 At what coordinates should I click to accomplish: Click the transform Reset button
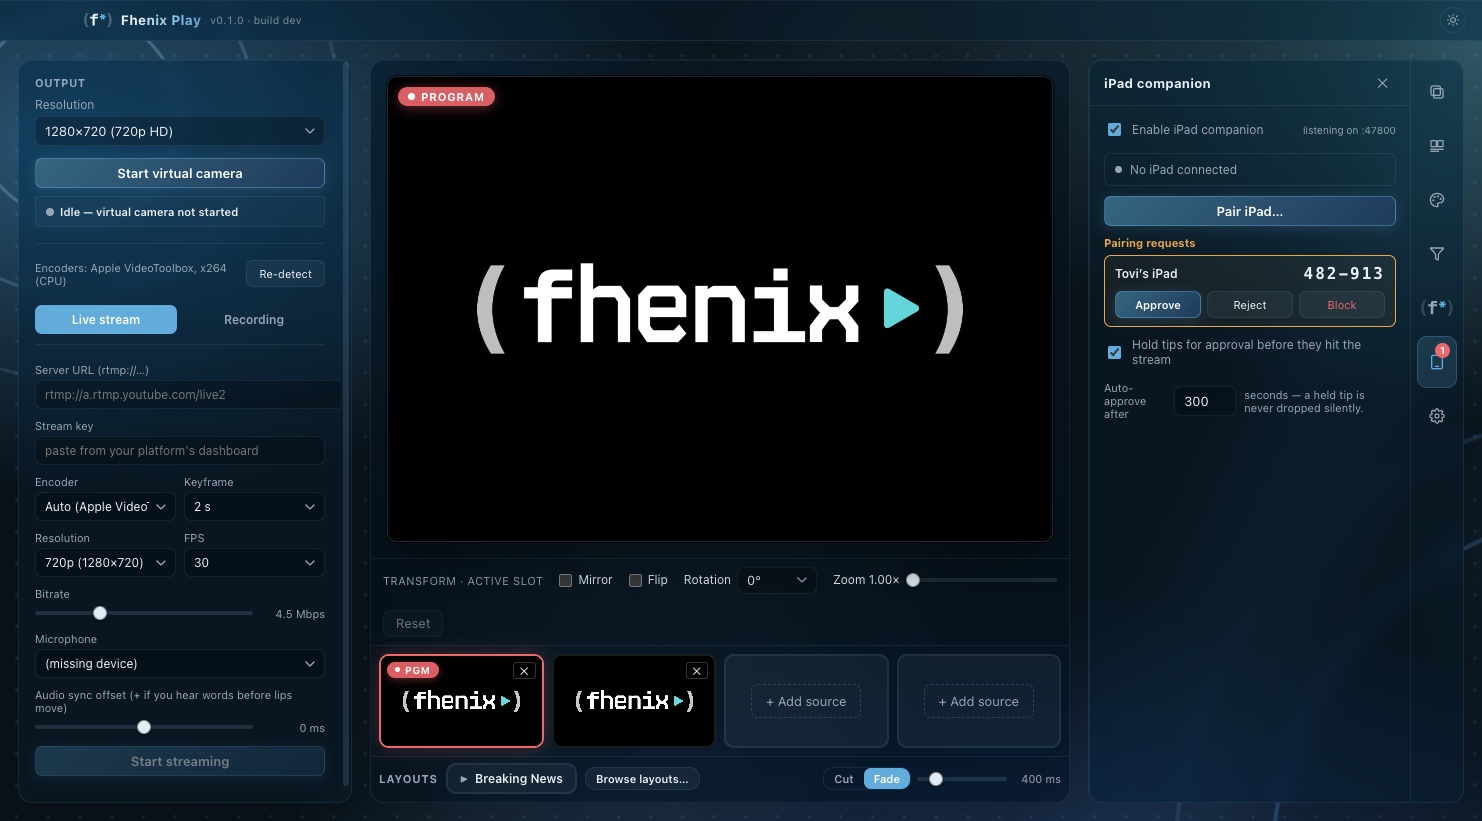pyautogui.click(x=413, y=624)
